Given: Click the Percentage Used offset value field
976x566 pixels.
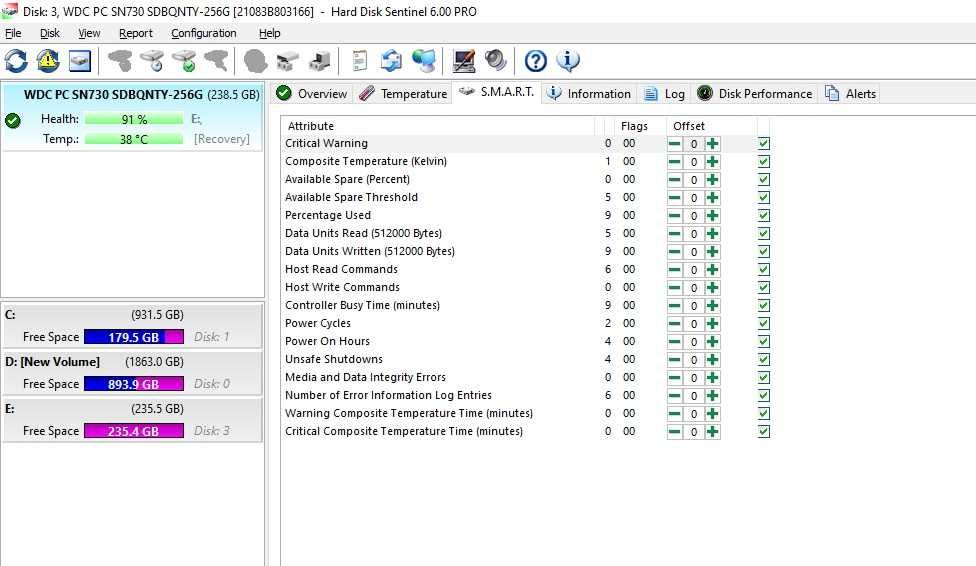Looking at the screenshot, I should [693, 216].
